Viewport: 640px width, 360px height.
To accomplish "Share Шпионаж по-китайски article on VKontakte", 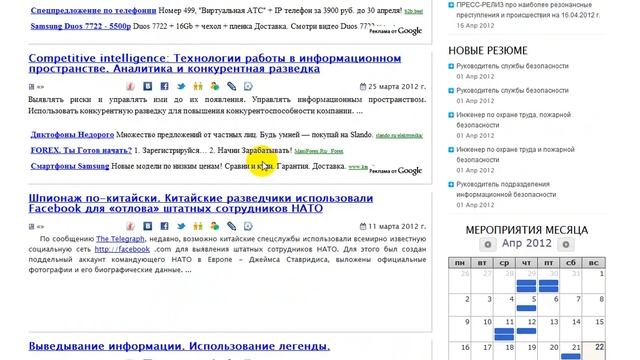I will pyautogui.click(x=148, y=226).
